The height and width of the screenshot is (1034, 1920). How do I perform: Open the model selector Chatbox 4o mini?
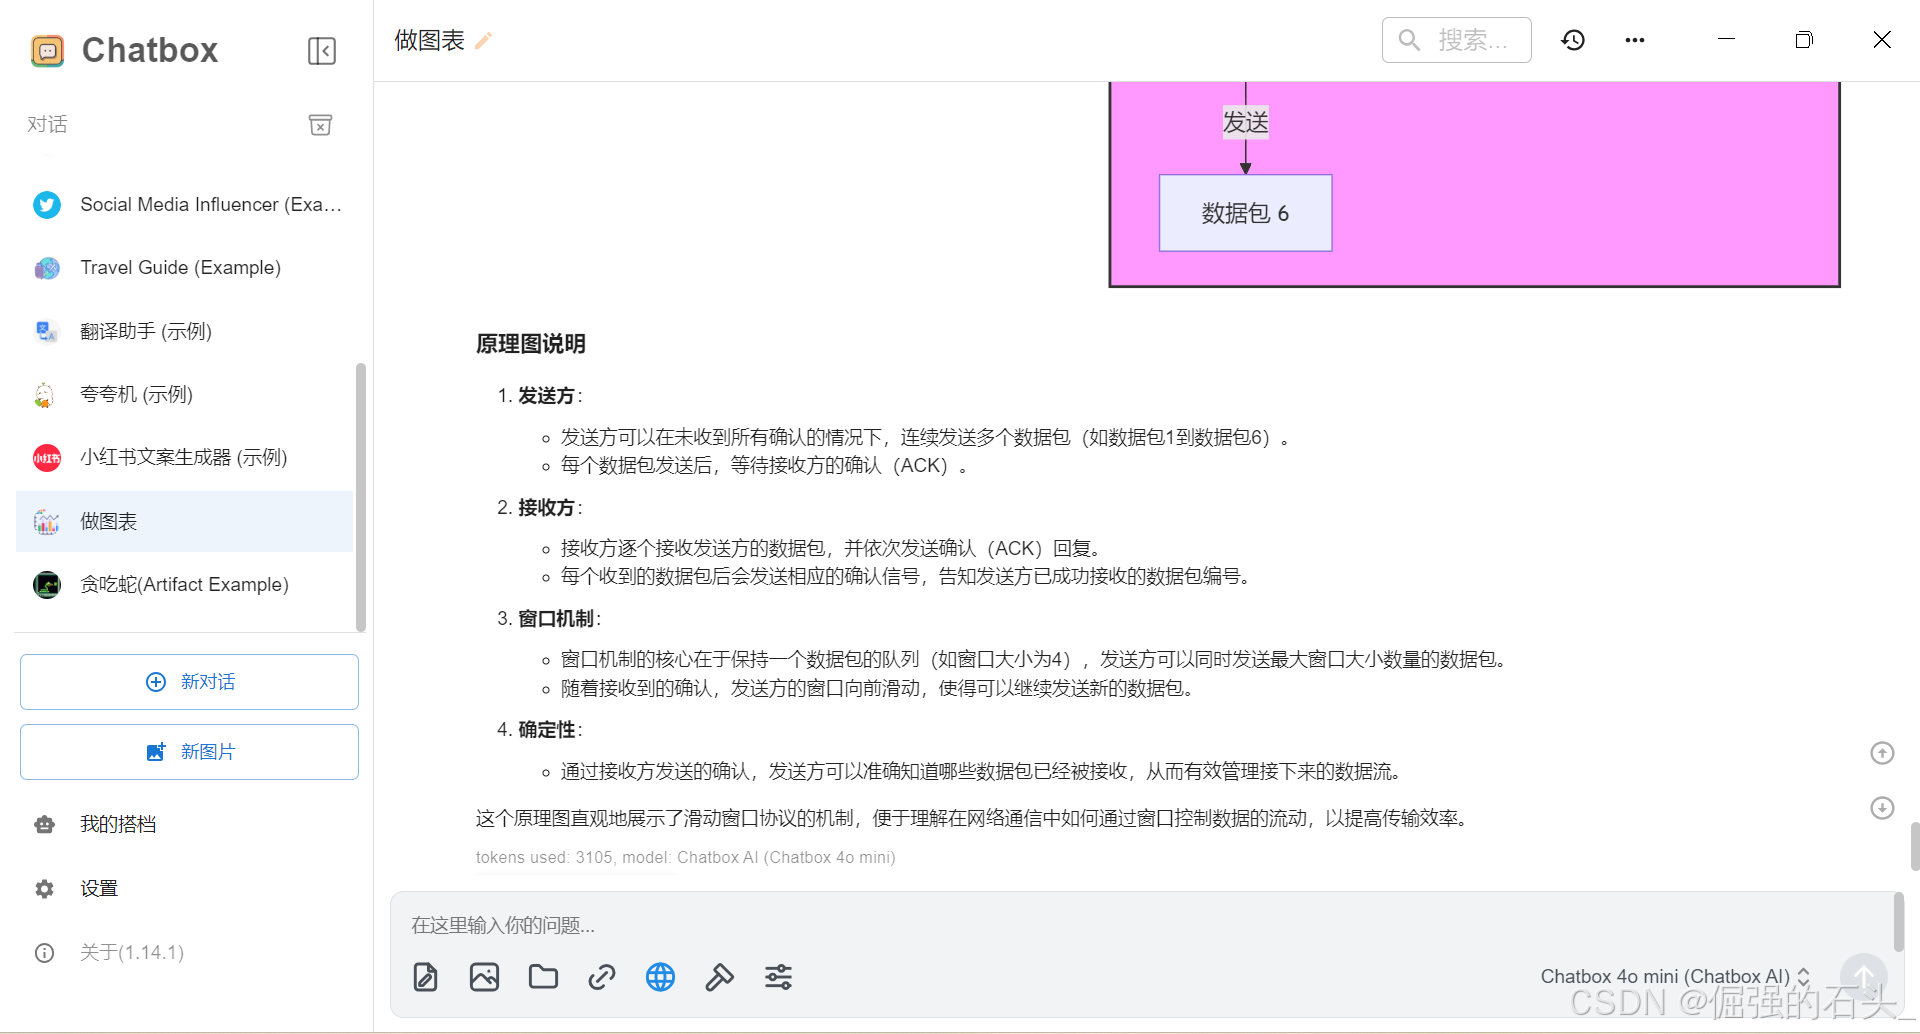[1675, 976]
